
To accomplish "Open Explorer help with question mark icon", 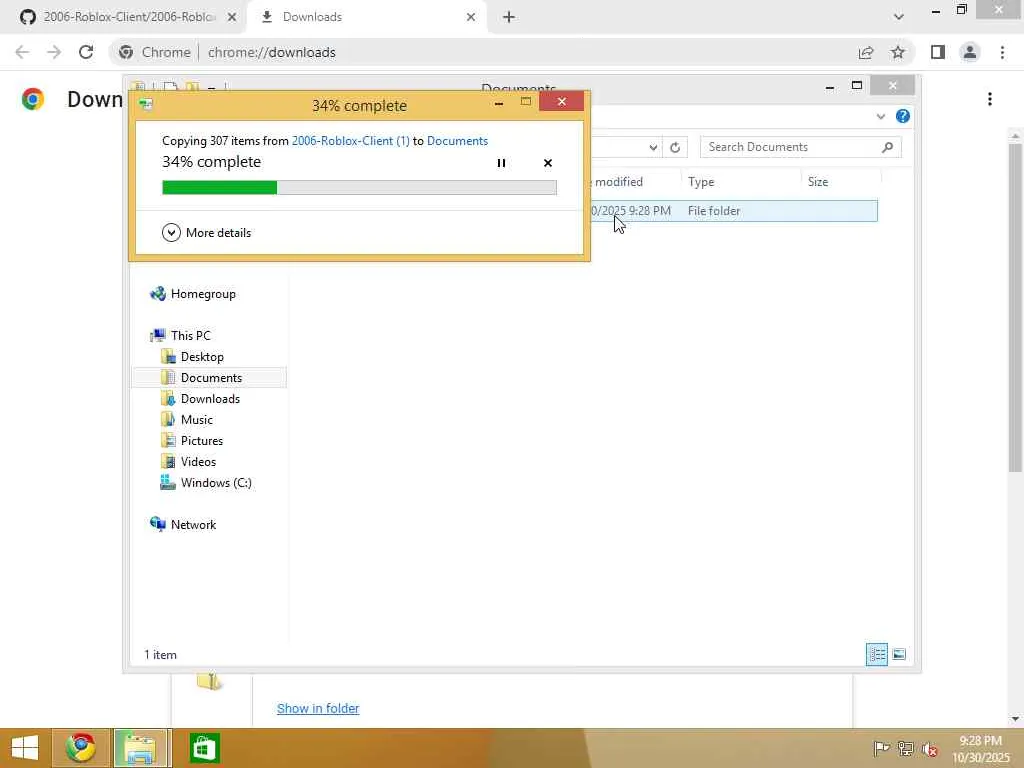I will tap(903, 116).
